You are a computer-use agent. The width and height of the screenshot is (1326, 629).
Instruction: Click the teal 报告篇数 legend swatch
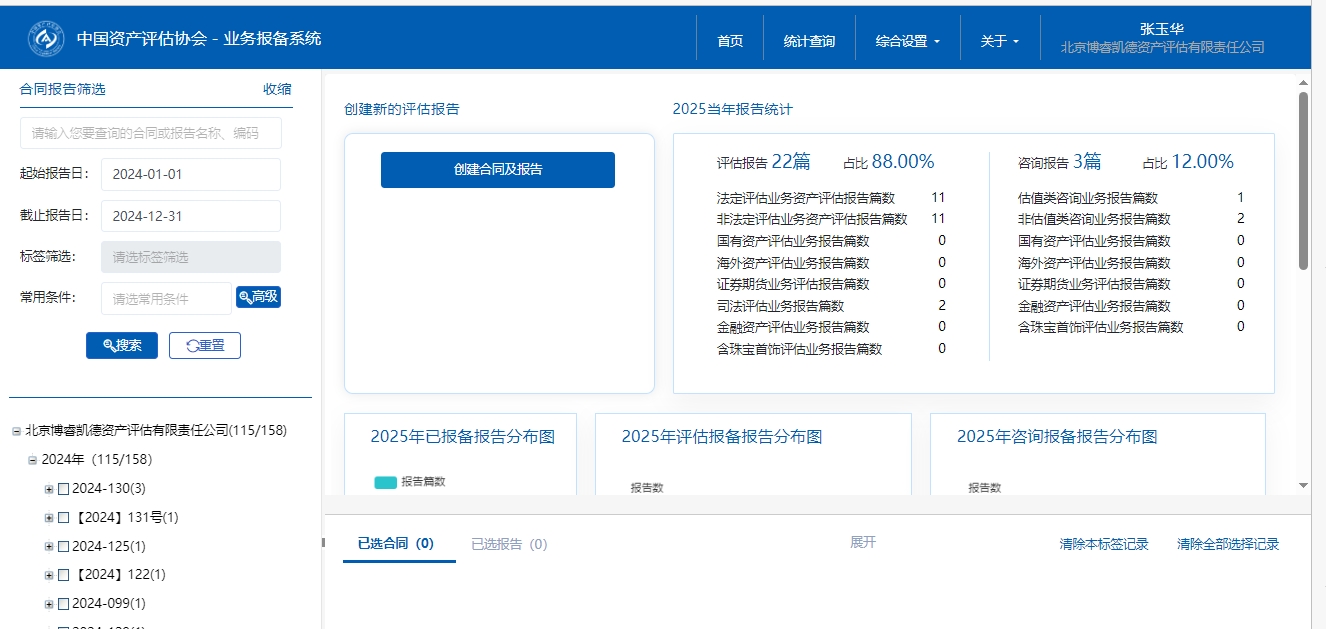click(385, 482)
